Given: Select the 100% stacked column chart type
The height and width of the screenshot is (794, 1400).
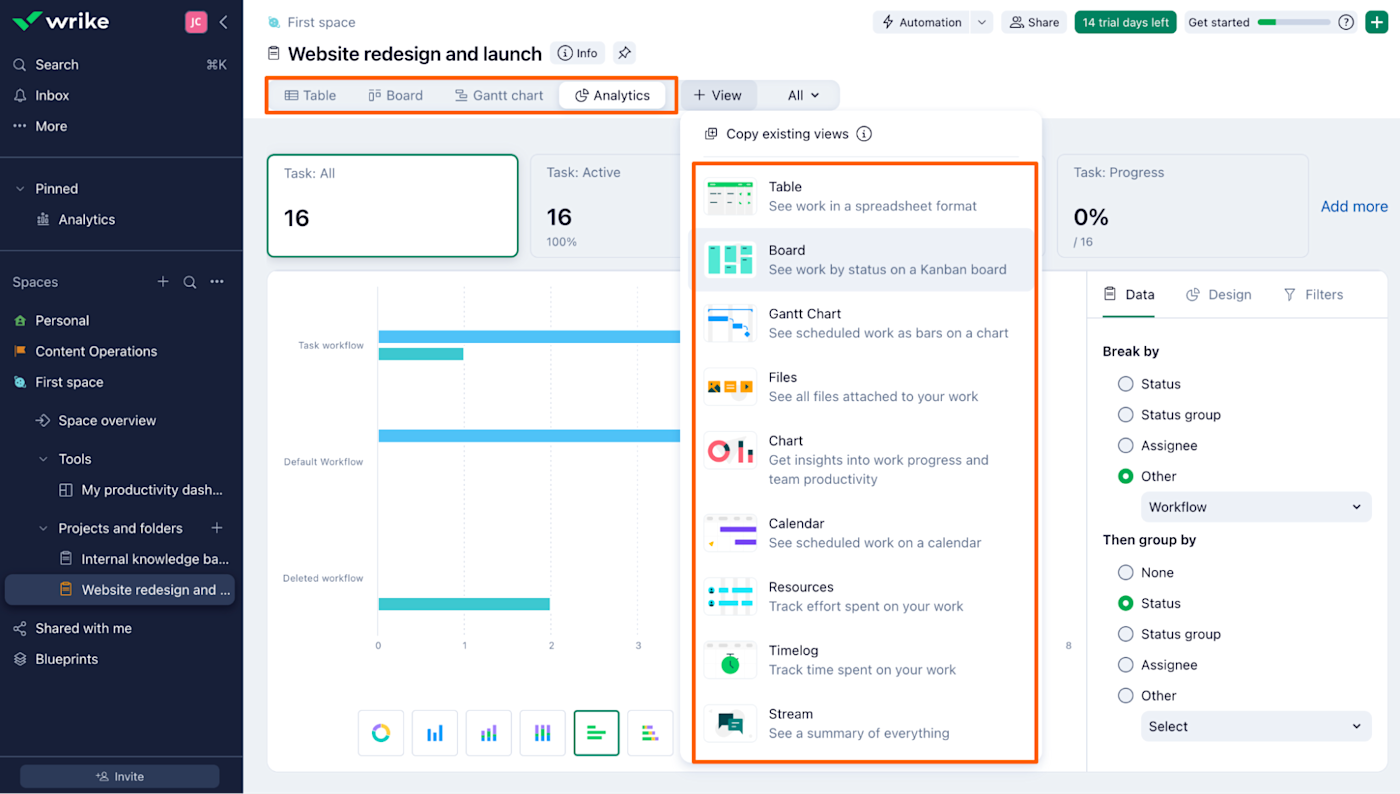Looking at the screenshot, I should 542,733.
